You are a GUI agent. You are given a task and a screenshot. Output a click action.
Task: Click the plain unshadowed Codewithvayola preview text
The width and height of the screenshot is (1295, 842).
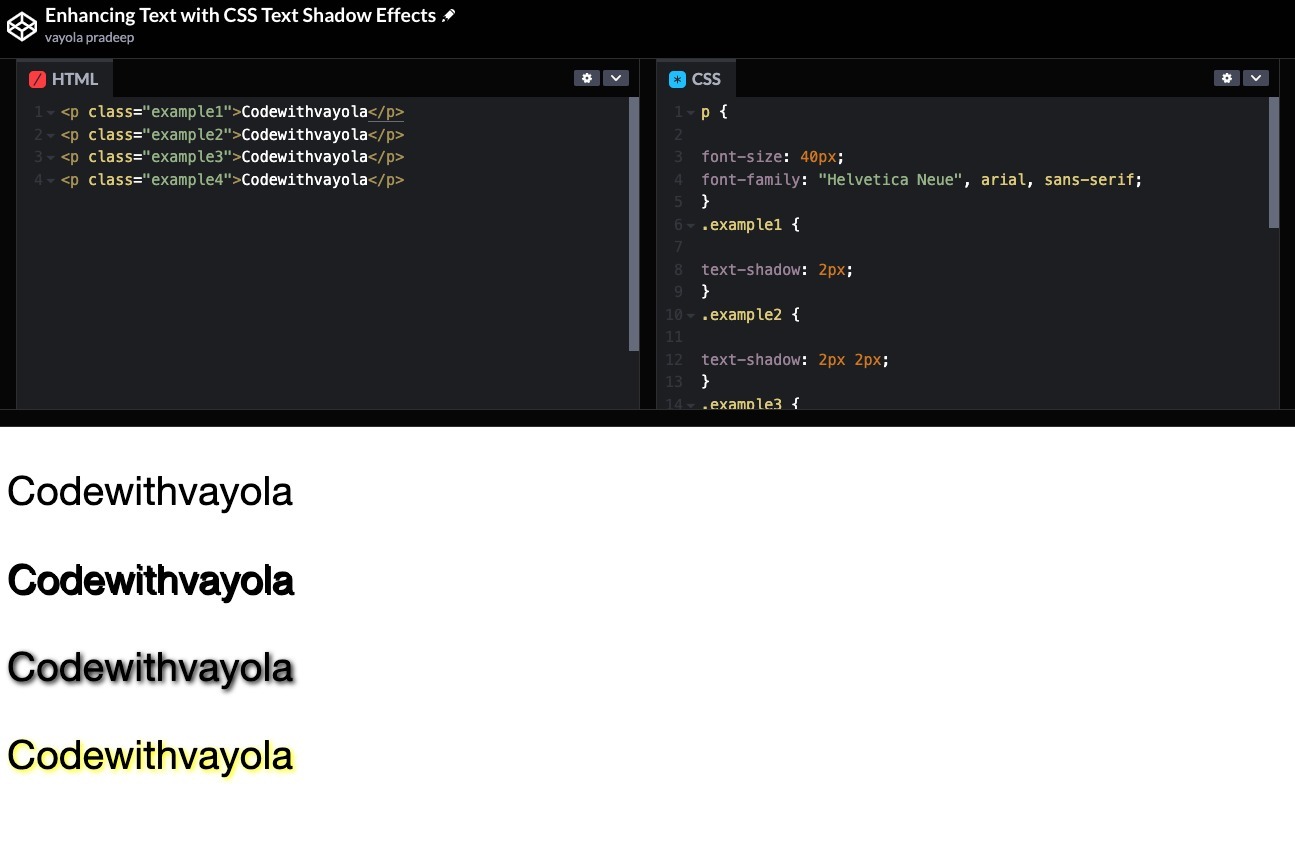click(150, 492)
